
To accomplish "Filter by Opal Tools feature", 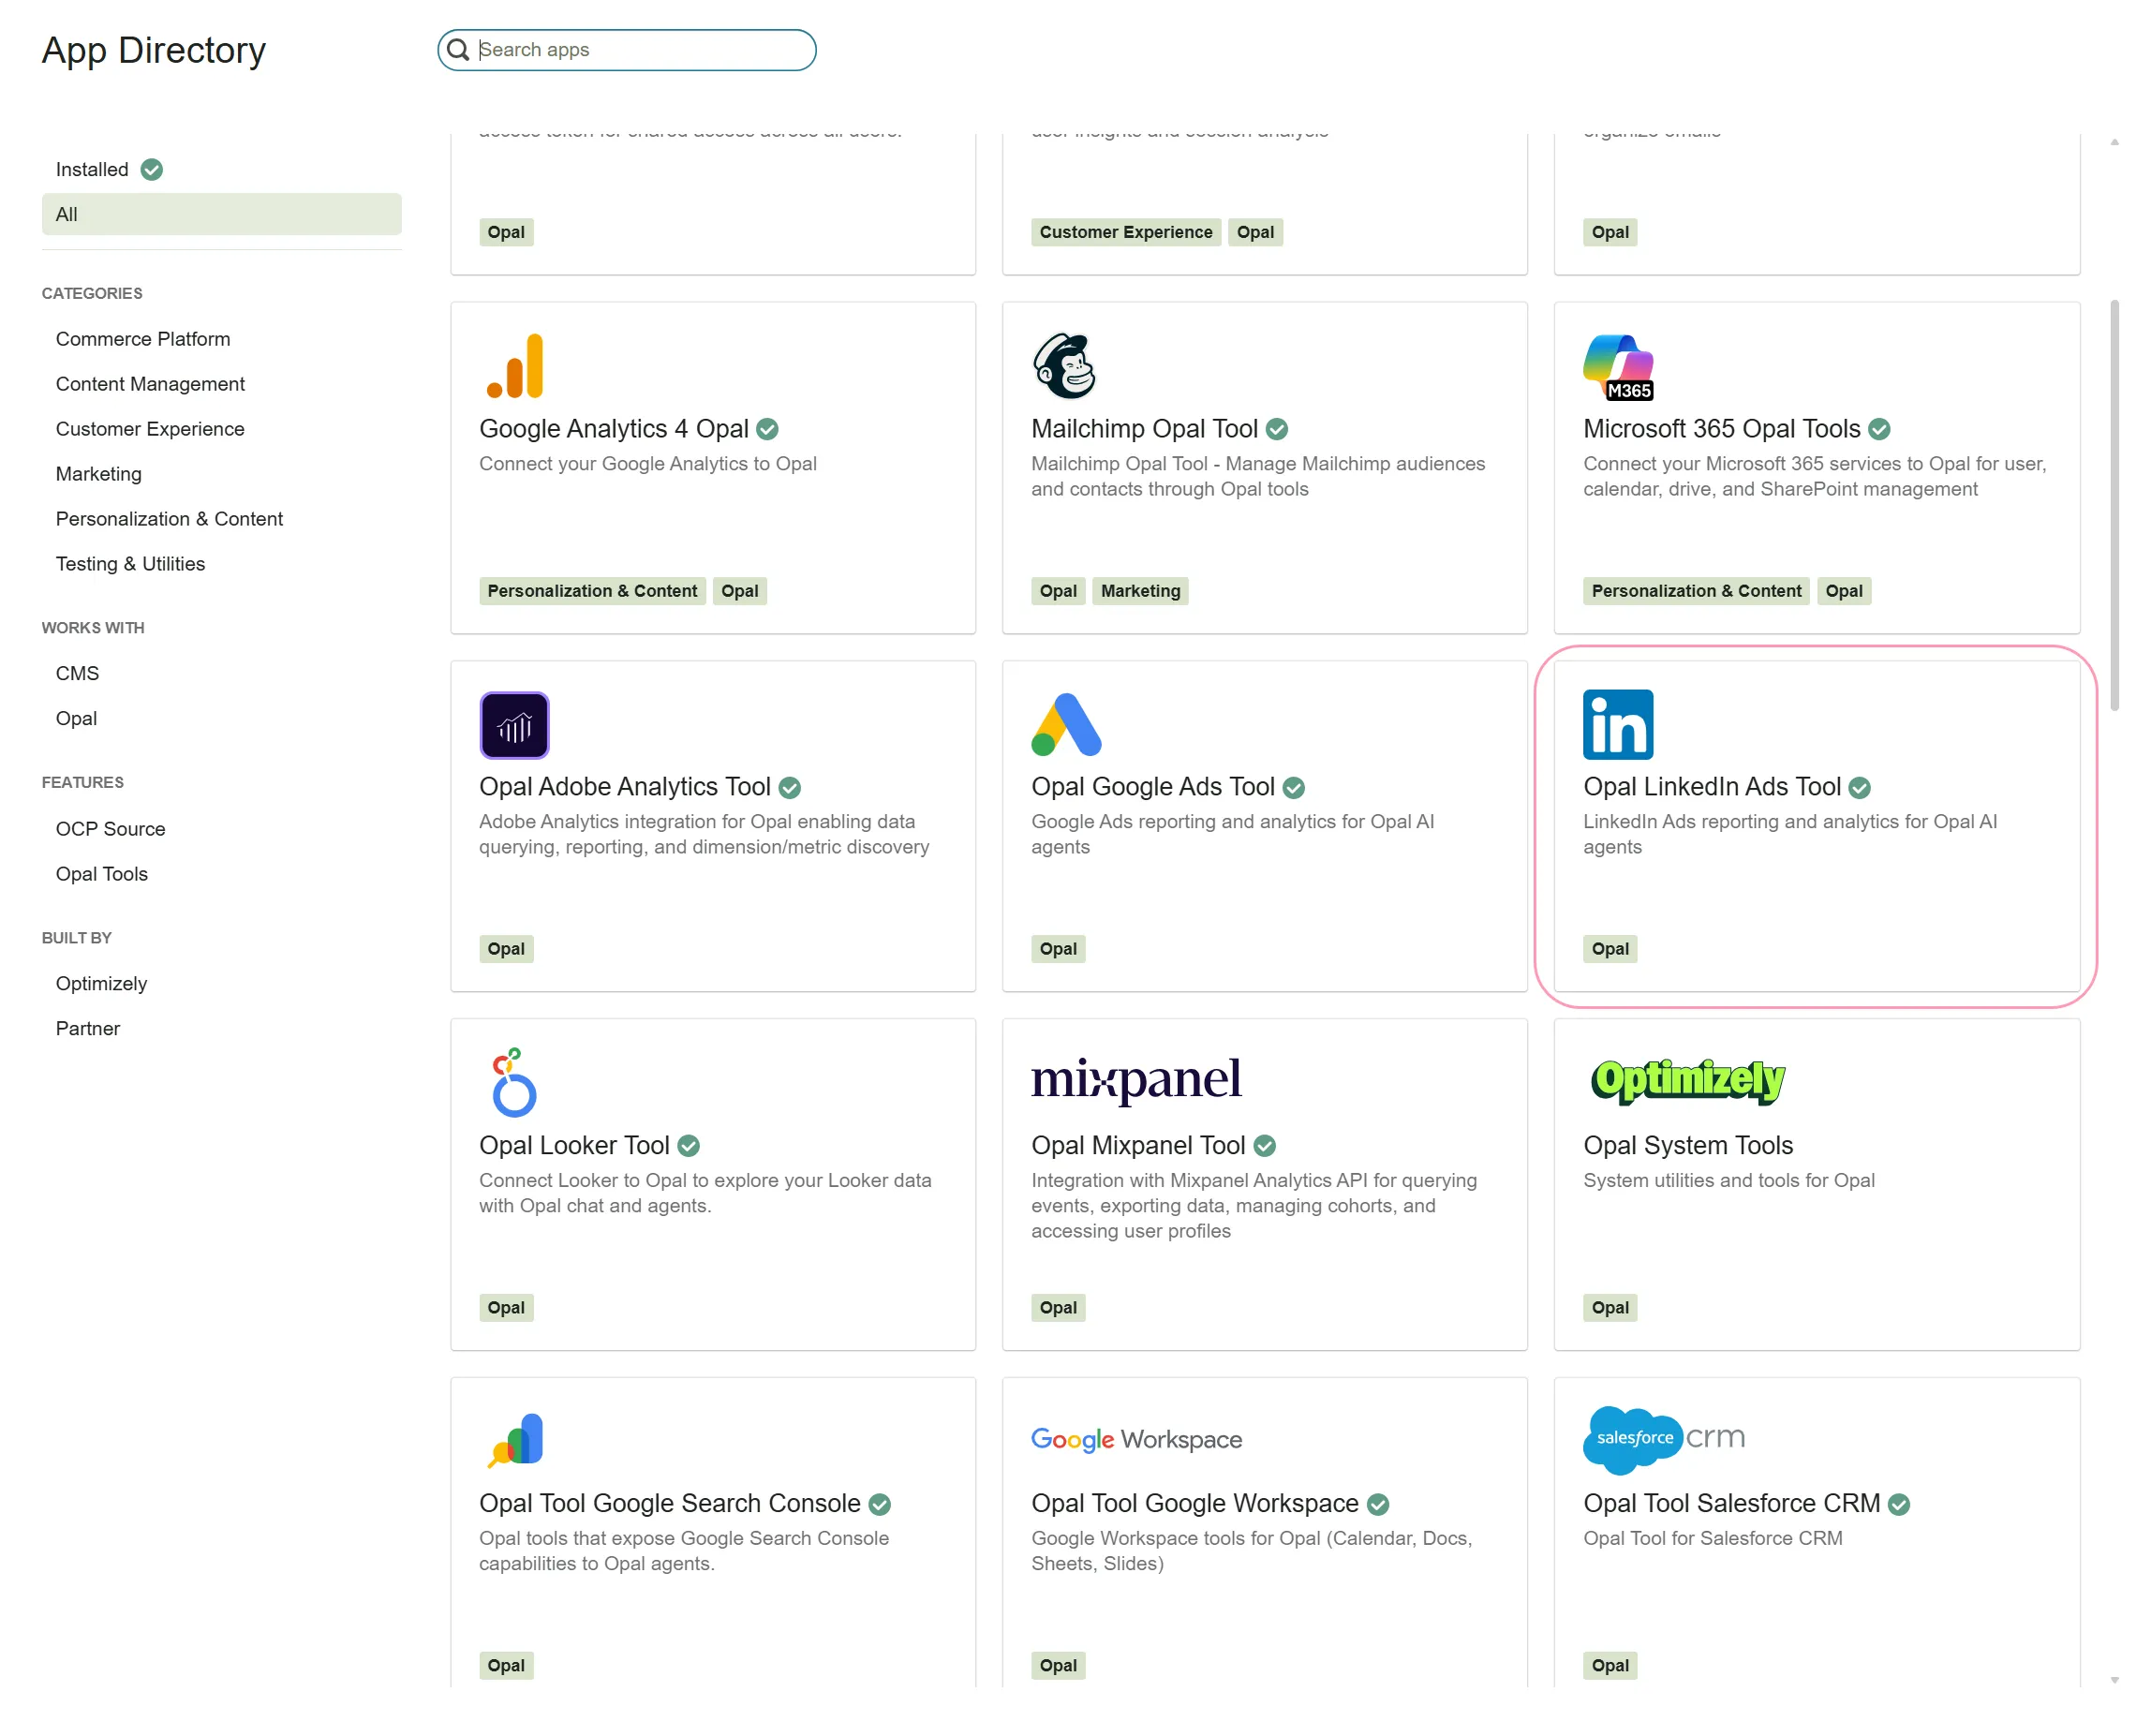I will (x=102, y=874).
